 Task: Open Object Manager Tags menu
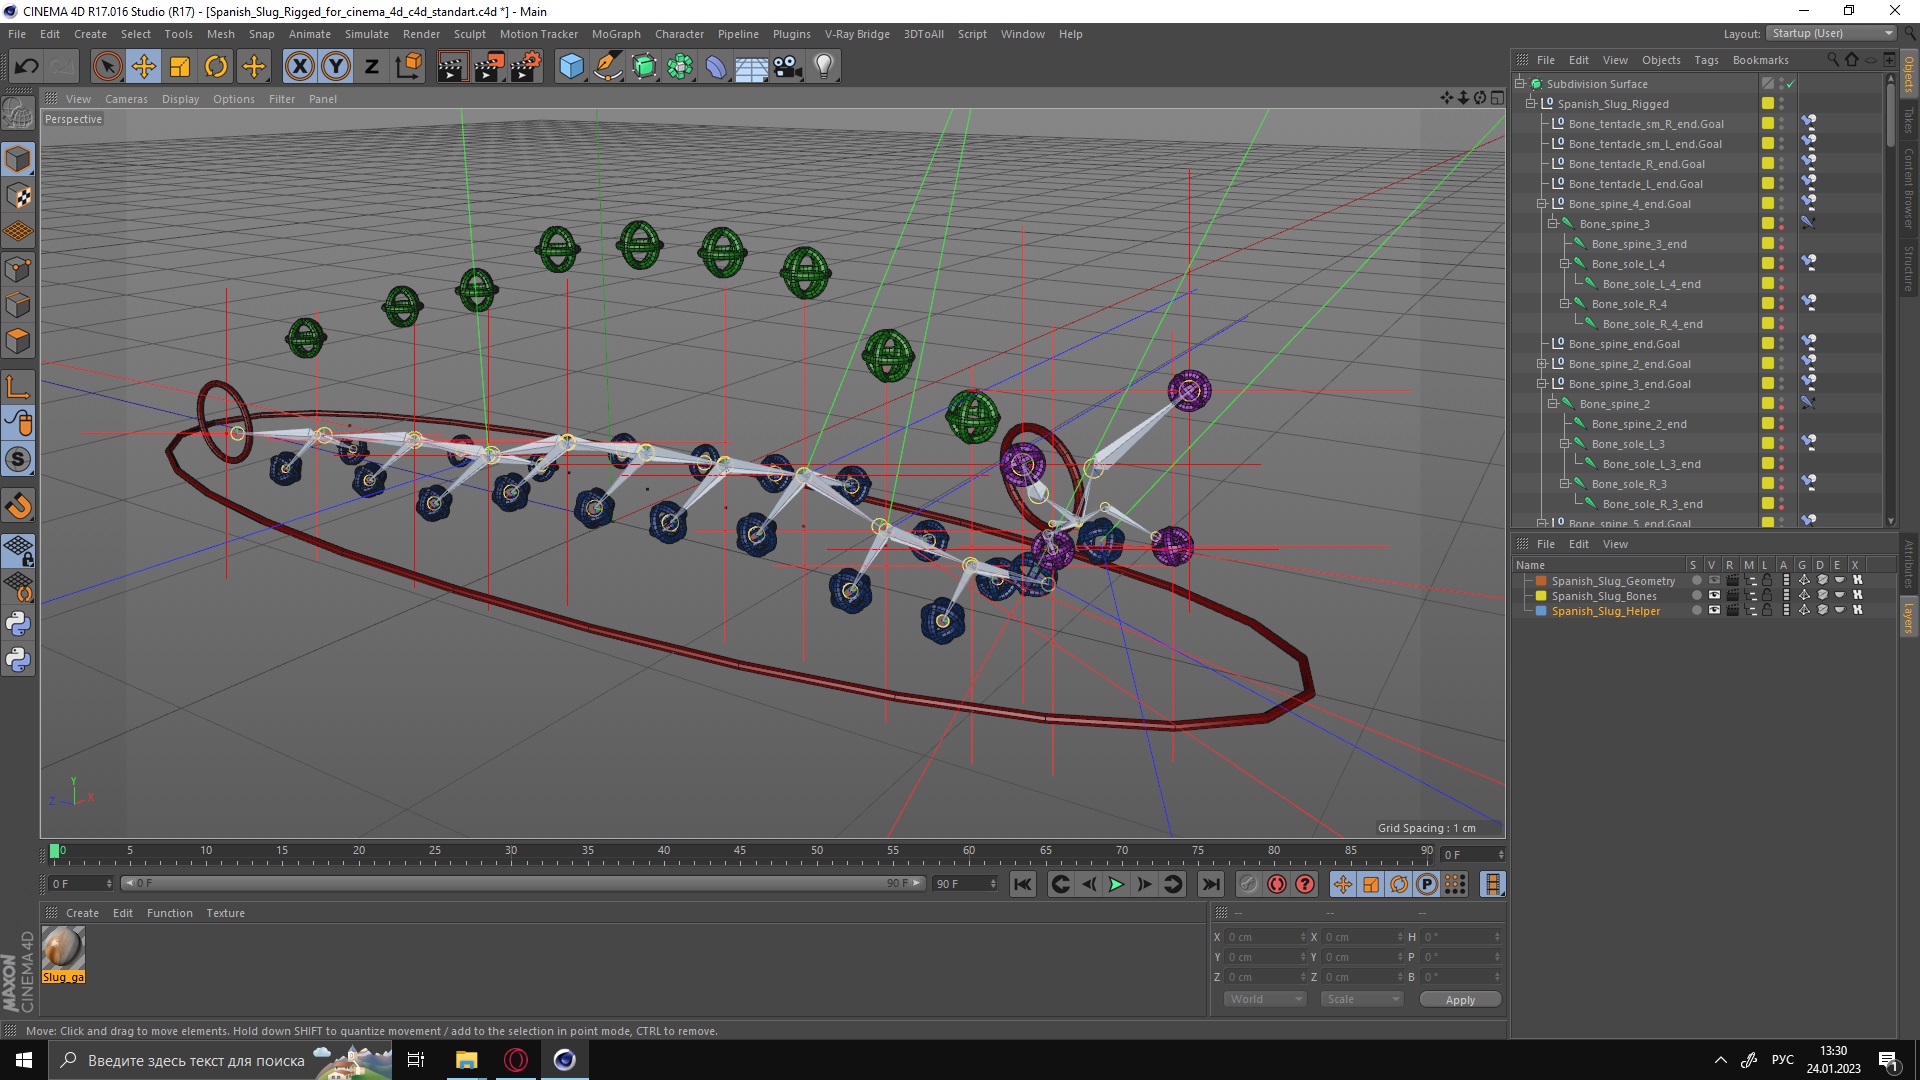(x=1706, y=60)
